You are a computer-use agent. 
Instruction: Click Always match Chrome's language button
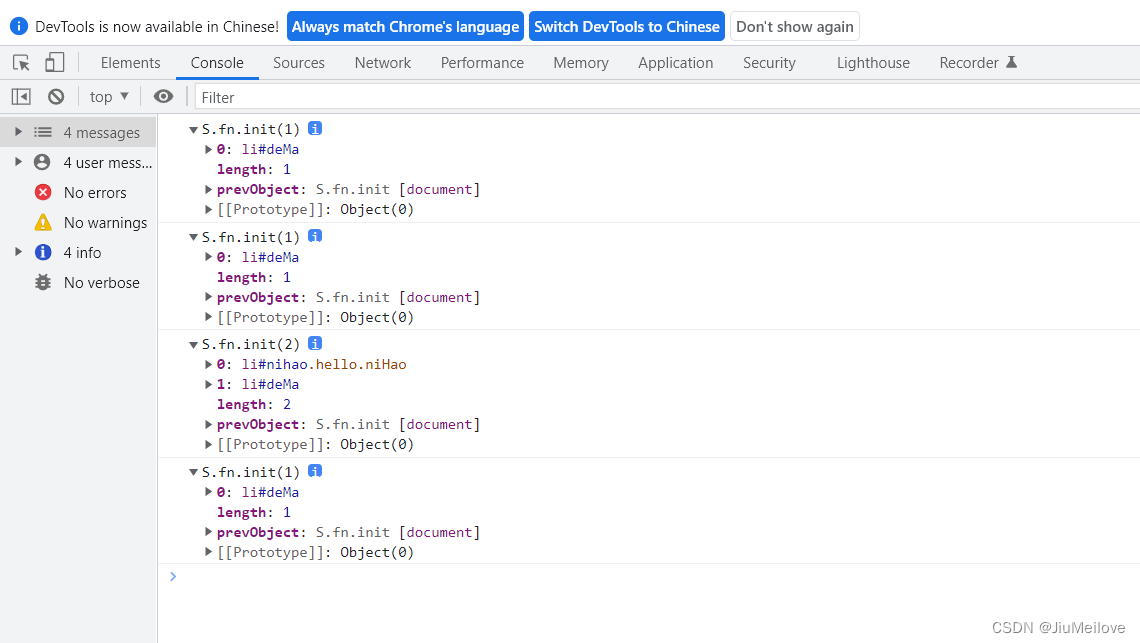point(405,27)
